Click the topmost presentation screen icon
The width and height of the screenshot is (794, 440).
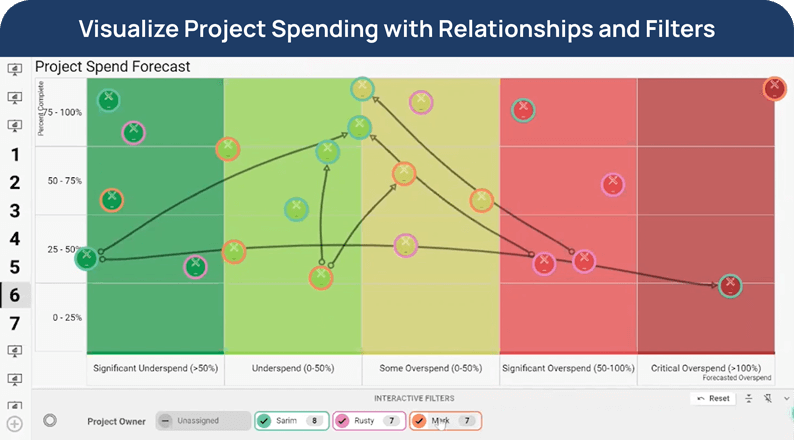tap(14, 70)
